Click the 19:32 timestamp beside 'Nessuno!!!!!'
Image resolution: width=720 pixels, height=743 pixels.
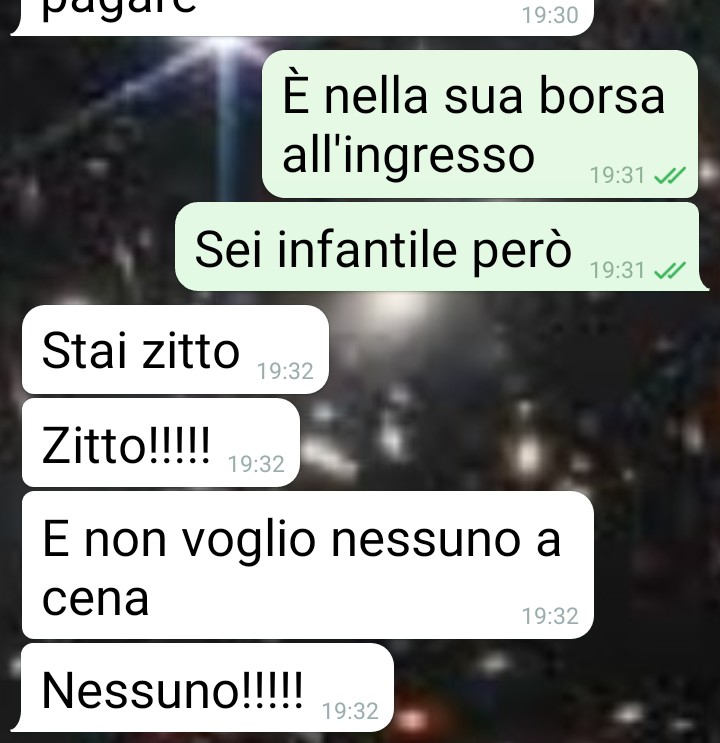pyautogui.click(x=350, y=711)
